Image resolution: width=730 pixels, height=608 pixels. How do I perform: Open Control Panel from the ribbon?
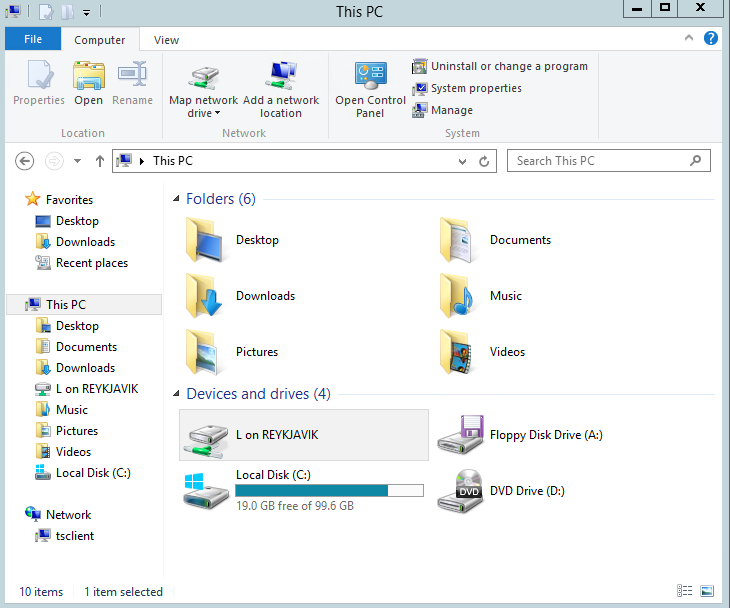click(x=371, y=89)
